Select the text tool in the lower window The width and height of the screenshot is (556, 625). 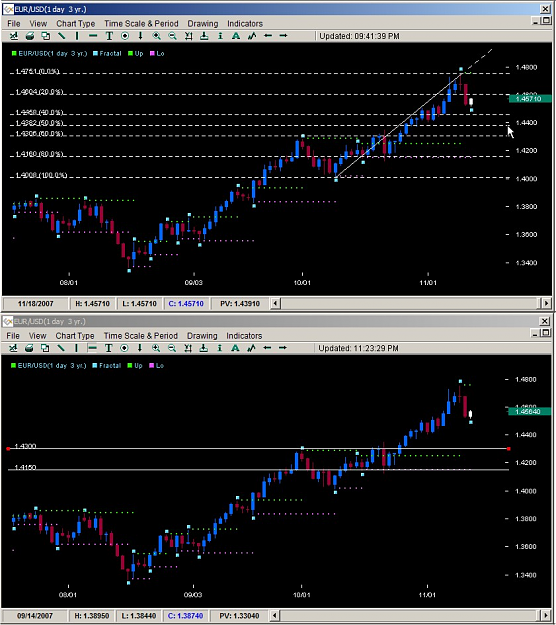coord(108,348)
